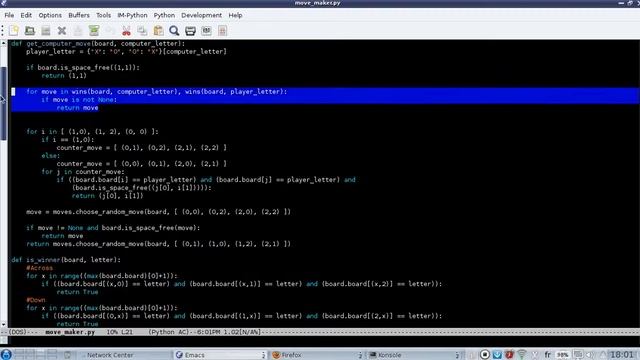Viewport: 640px width, 360px height.
Task: Open the Python menu
Action: [164, 15]
